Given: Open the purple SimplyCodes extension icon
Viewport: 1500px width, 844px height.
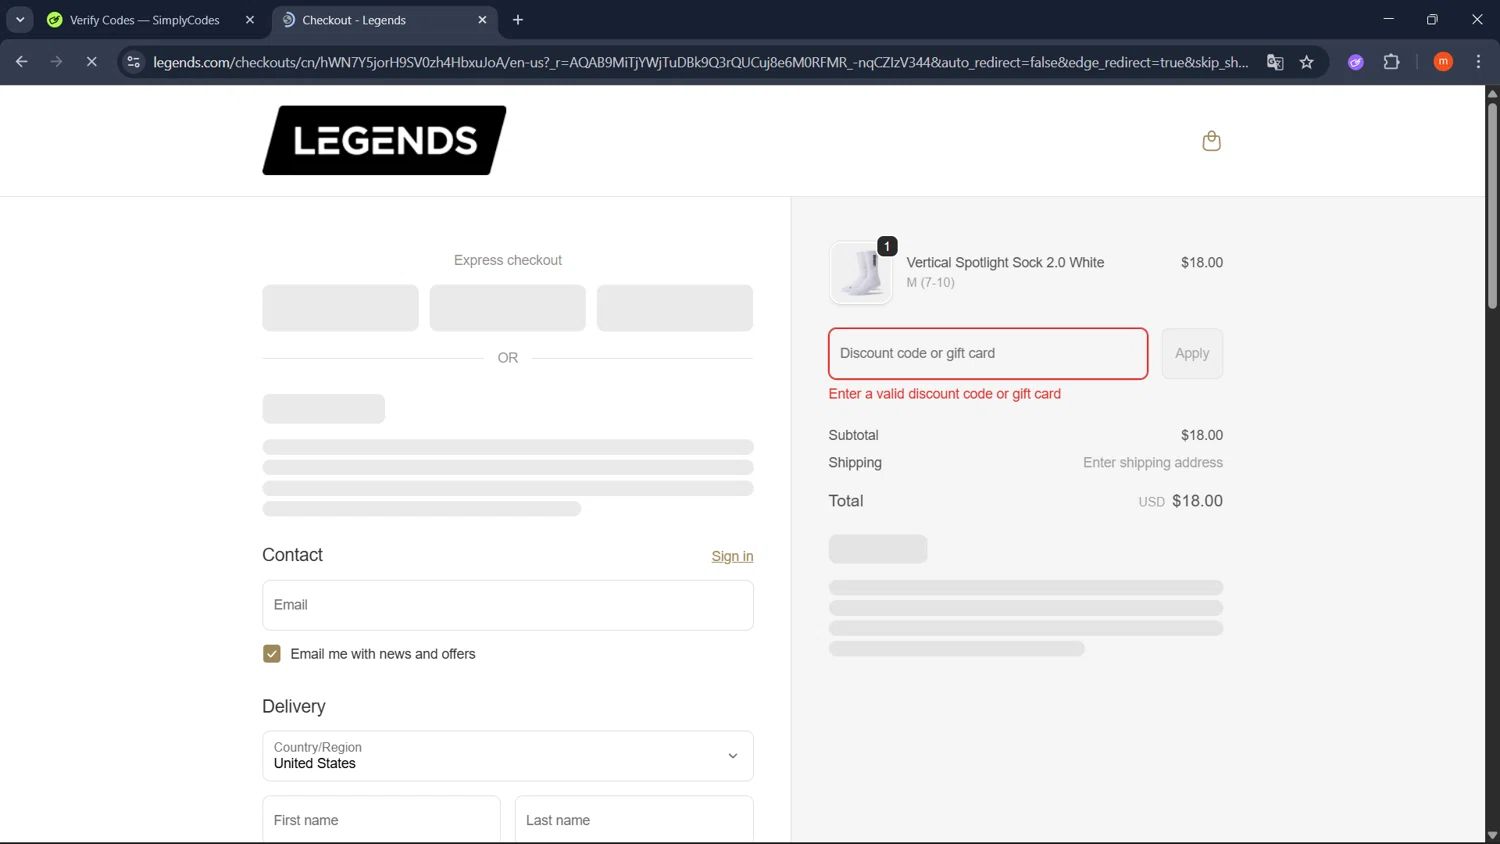Looking at the screenshot, I should 1356,62.
